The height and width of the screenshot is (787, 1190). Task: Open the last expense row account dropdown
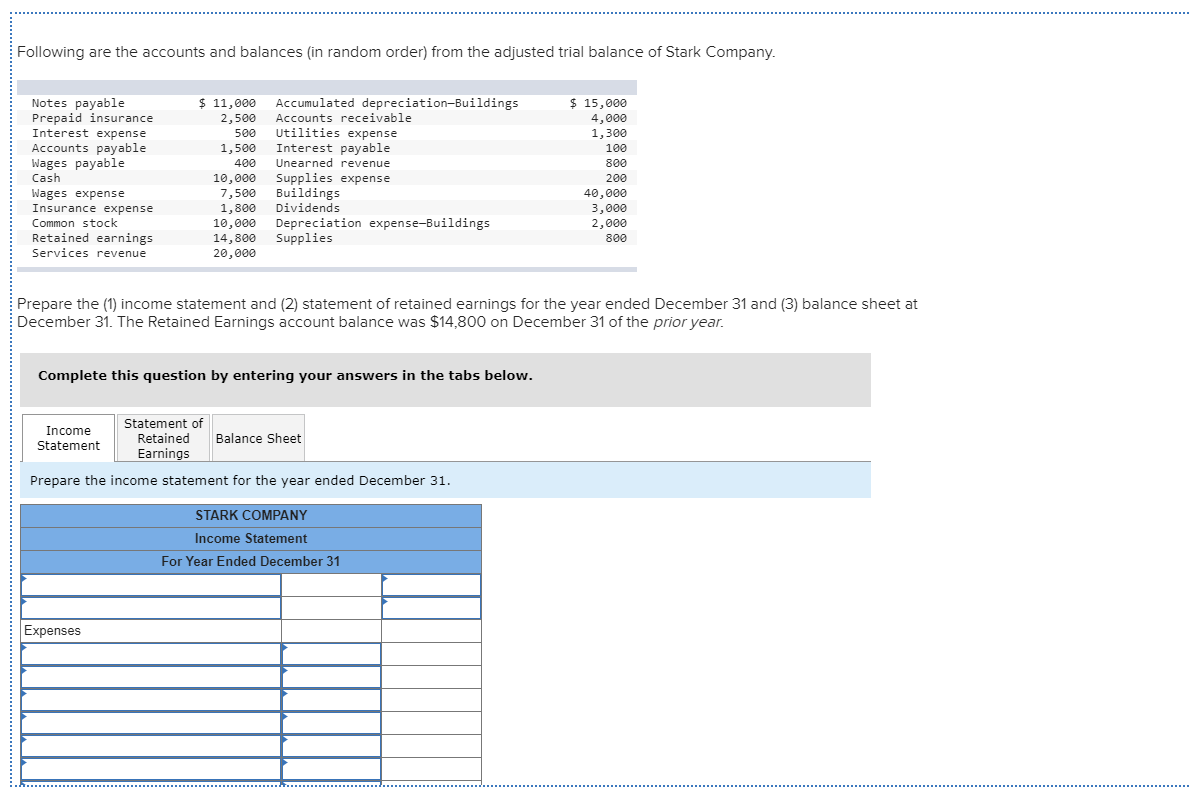coord(150,768)
